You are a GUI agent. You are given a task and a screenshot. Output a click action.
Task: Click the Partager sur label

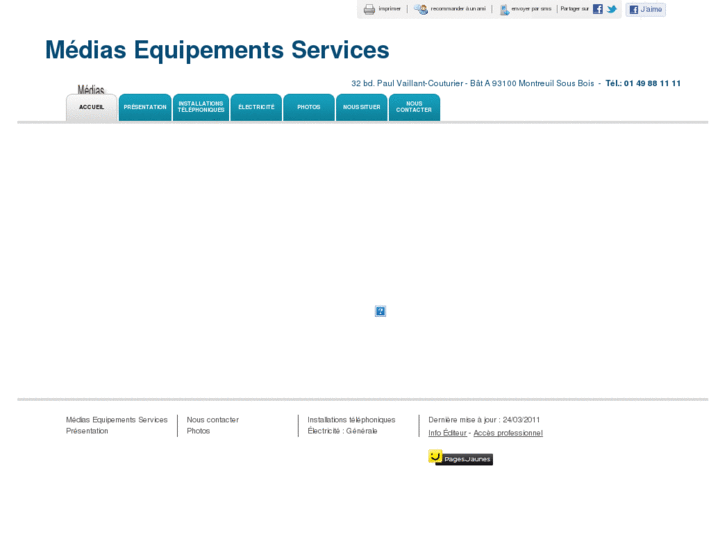click(574, 9)
